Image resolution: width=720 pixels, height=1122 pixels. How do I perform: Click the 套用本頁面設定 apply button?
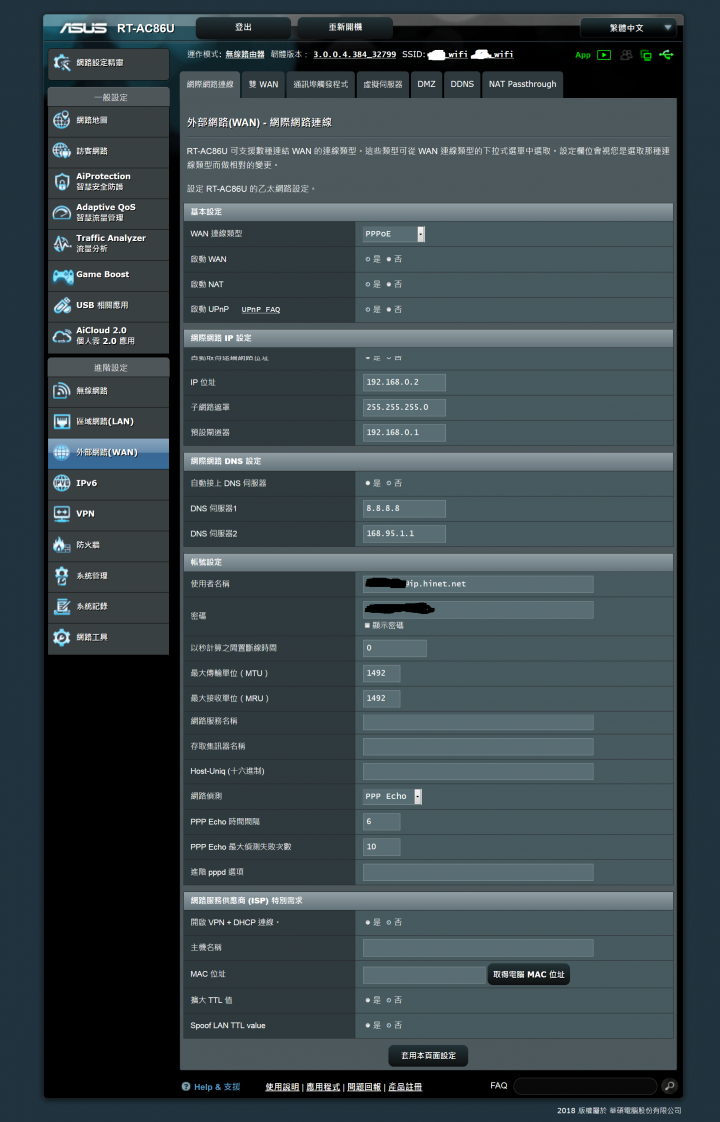(428, 1055)
